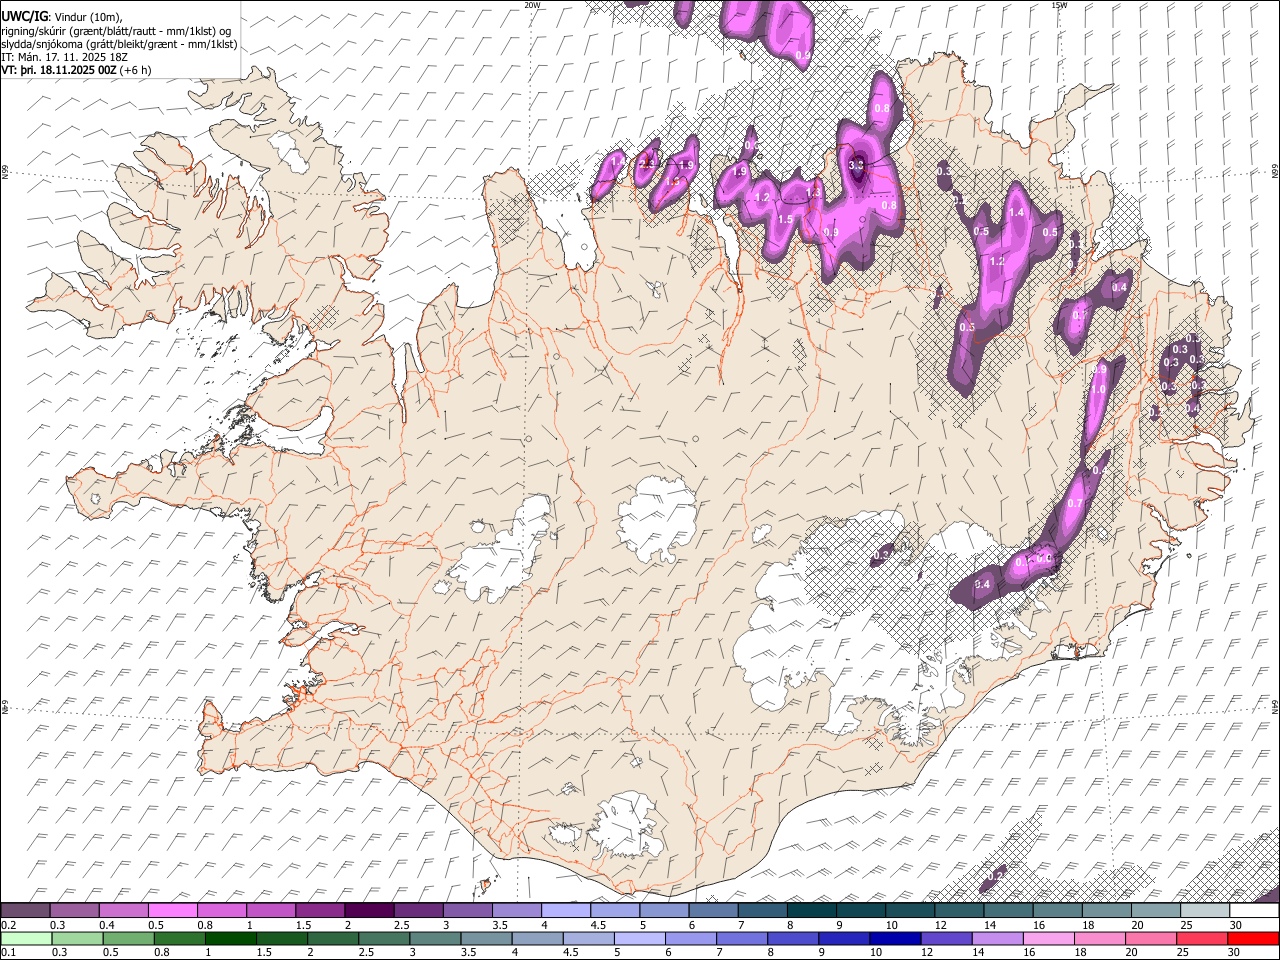Click the '2.5' label on top legend row
This screenshot has height=960, width=1280.
coord(401,925)
